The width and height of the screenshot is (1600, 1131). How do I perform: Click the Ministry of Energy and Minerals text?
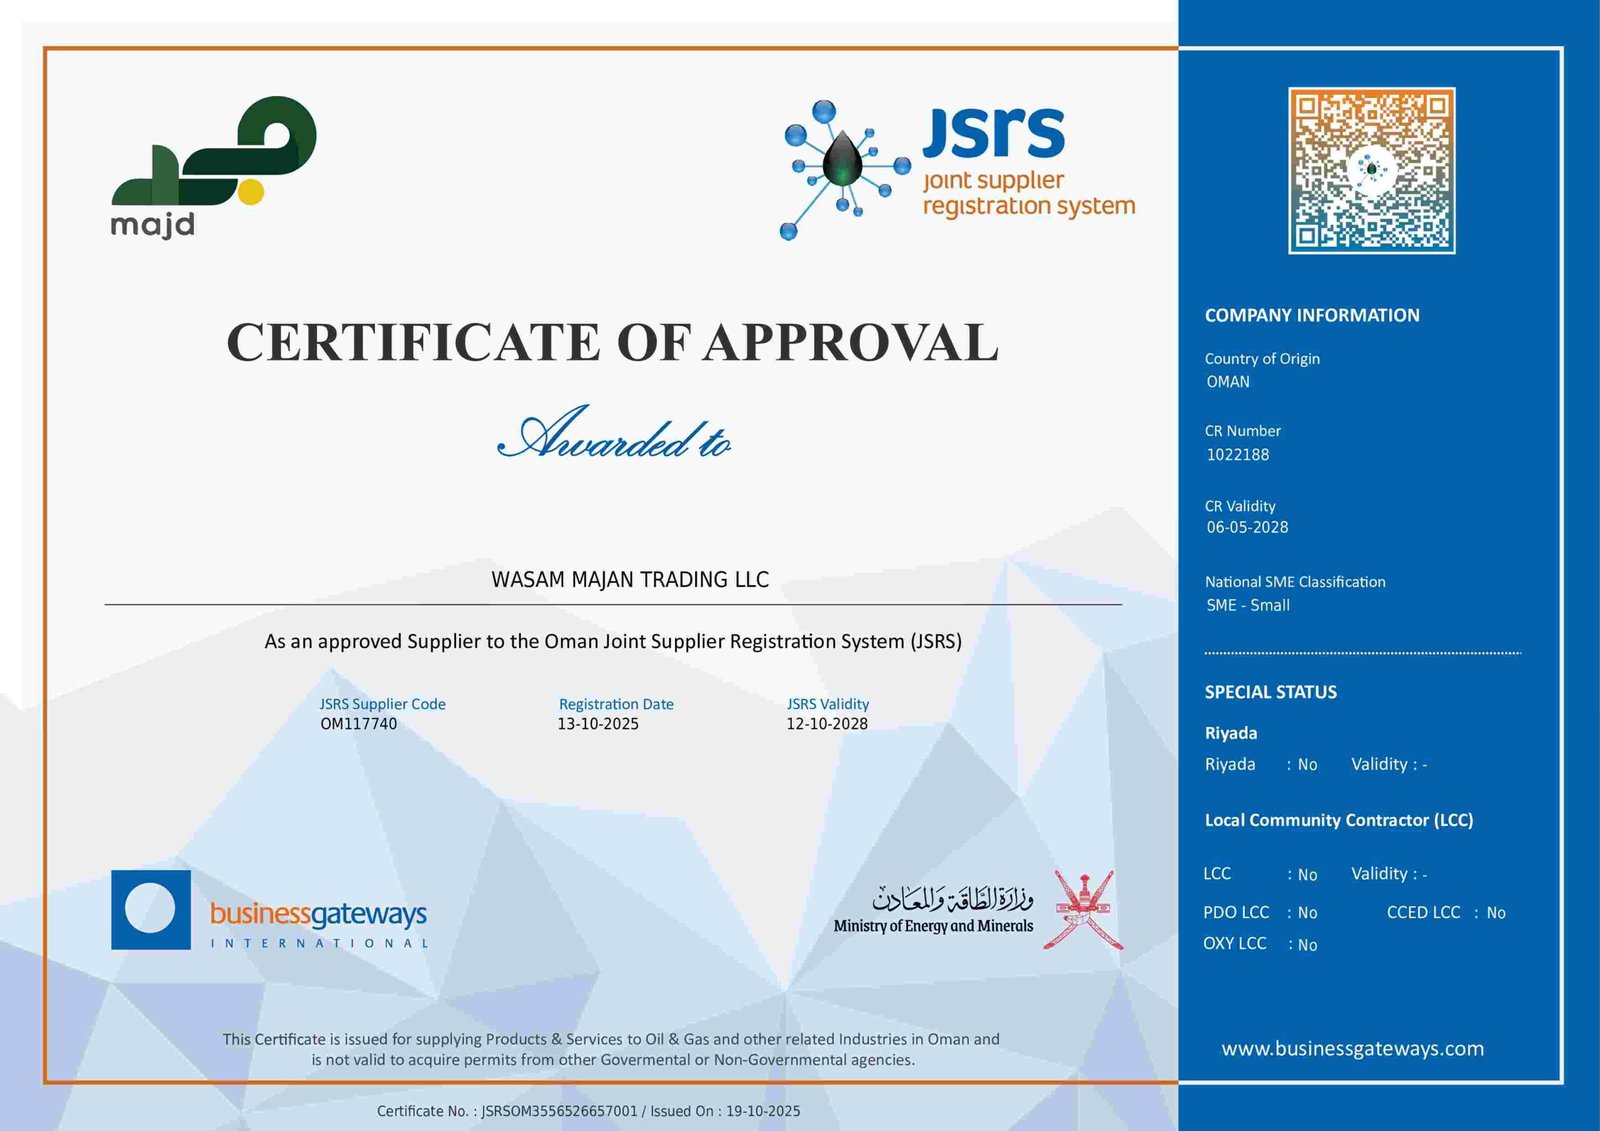tap(933, 926)
